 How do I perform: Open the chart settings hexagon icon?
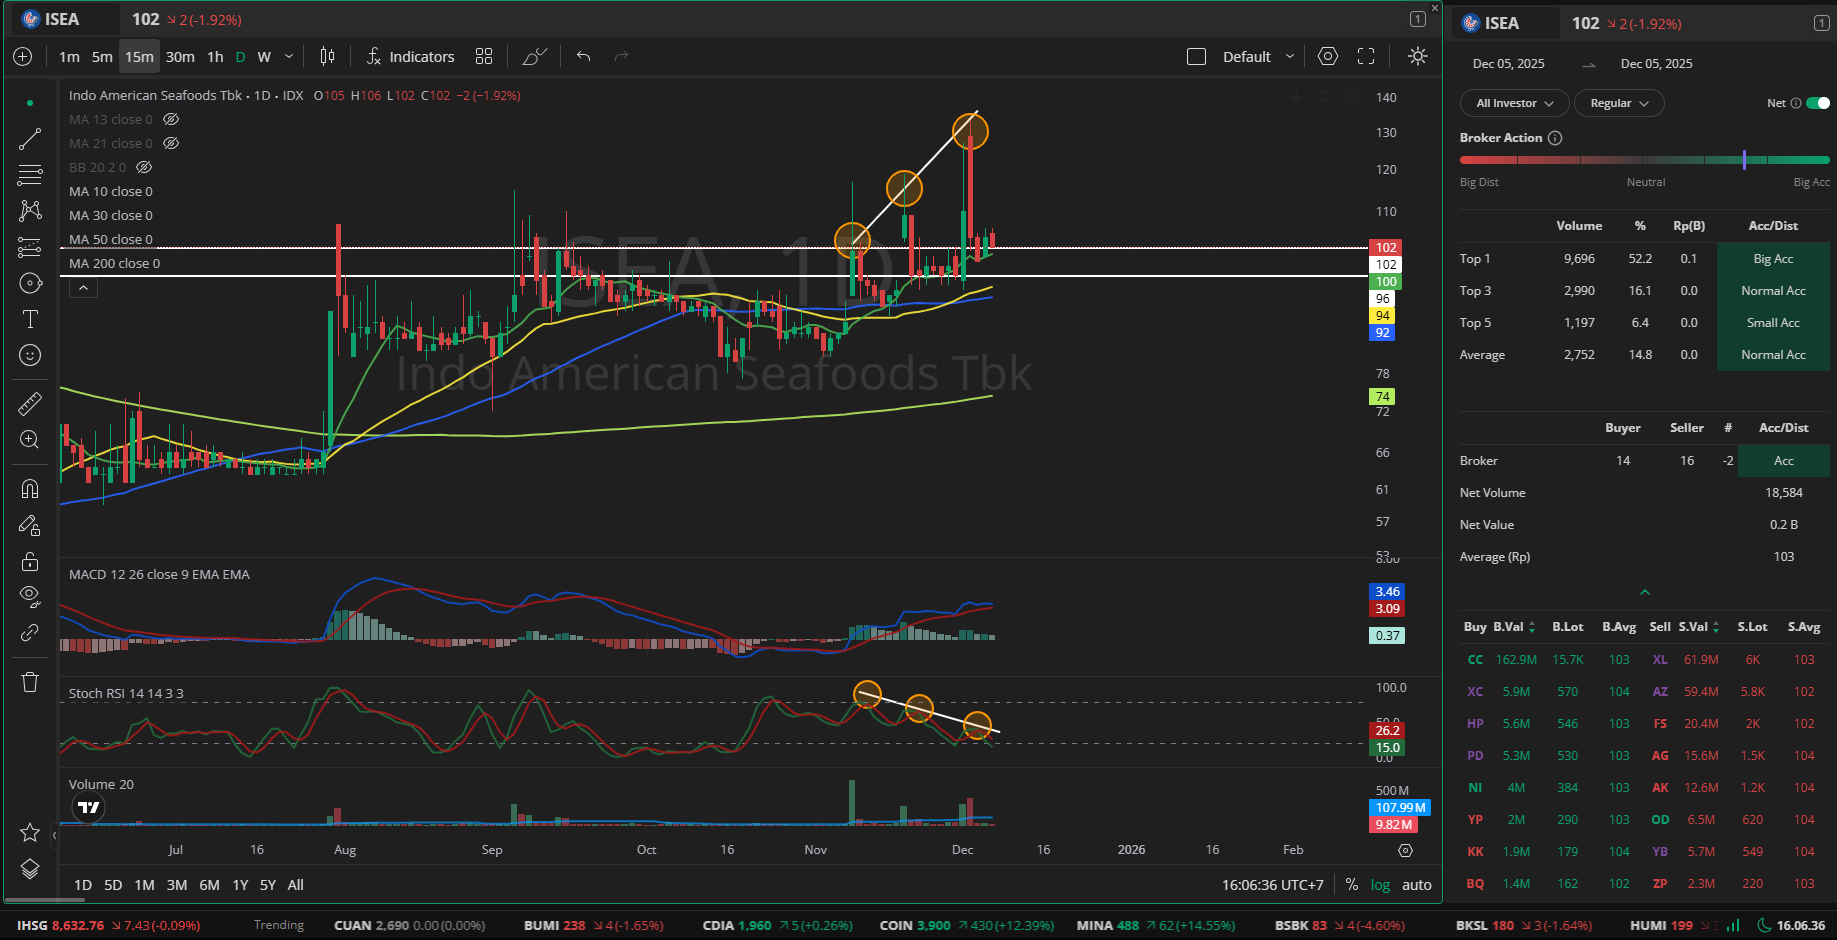pyautogui.click(x=1327, y=57)
